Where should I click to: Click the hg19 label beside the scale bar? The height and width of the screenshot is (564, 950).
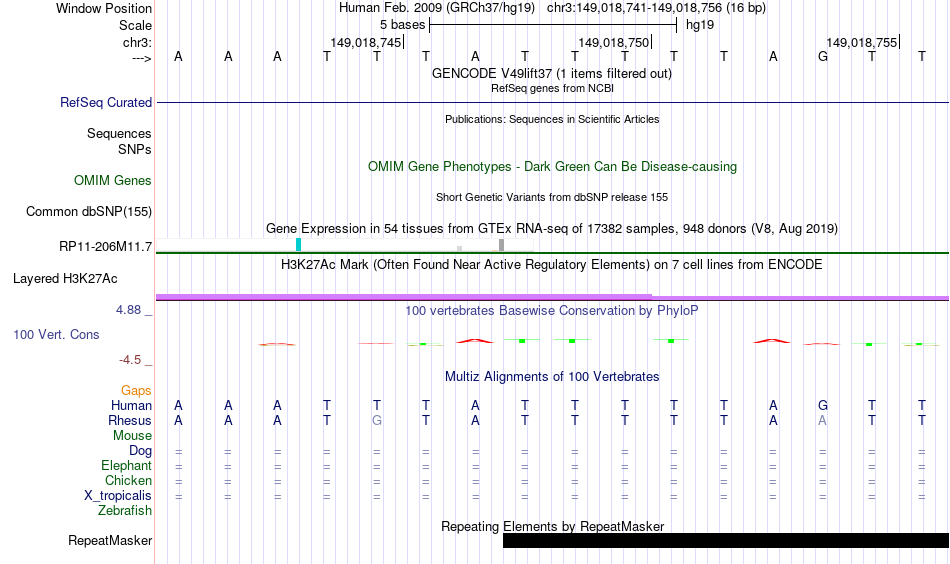click(700, 25)
